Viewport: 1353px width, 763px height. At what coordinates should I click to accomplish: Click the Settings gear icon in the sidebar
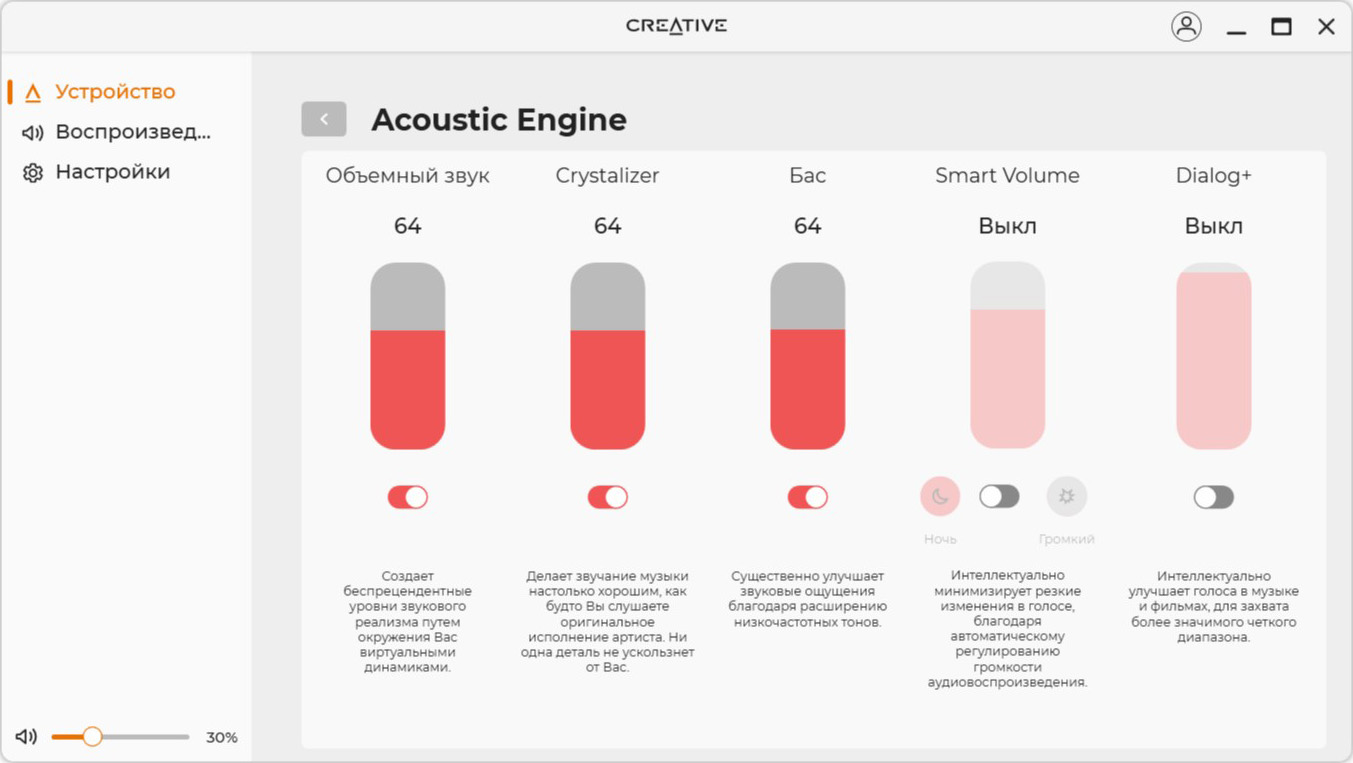pos(33,173)
